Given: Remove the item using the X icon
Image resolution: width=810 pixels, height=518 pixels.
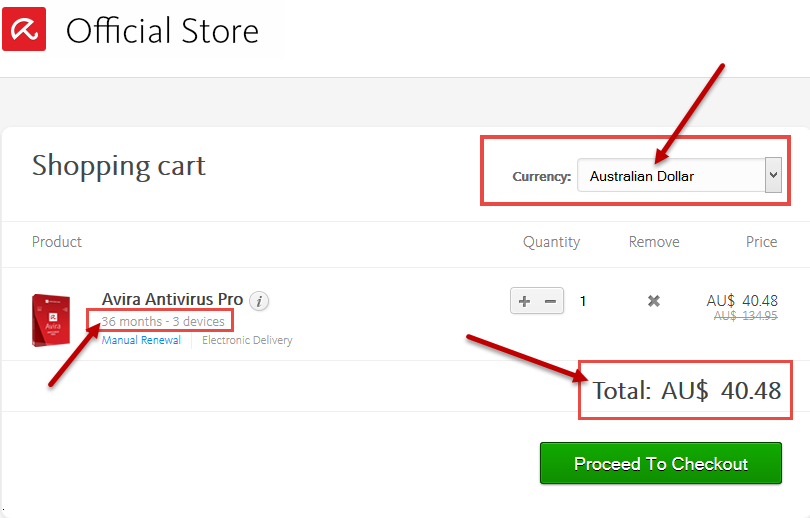Looking at the screenshot, I should [653, 301].
